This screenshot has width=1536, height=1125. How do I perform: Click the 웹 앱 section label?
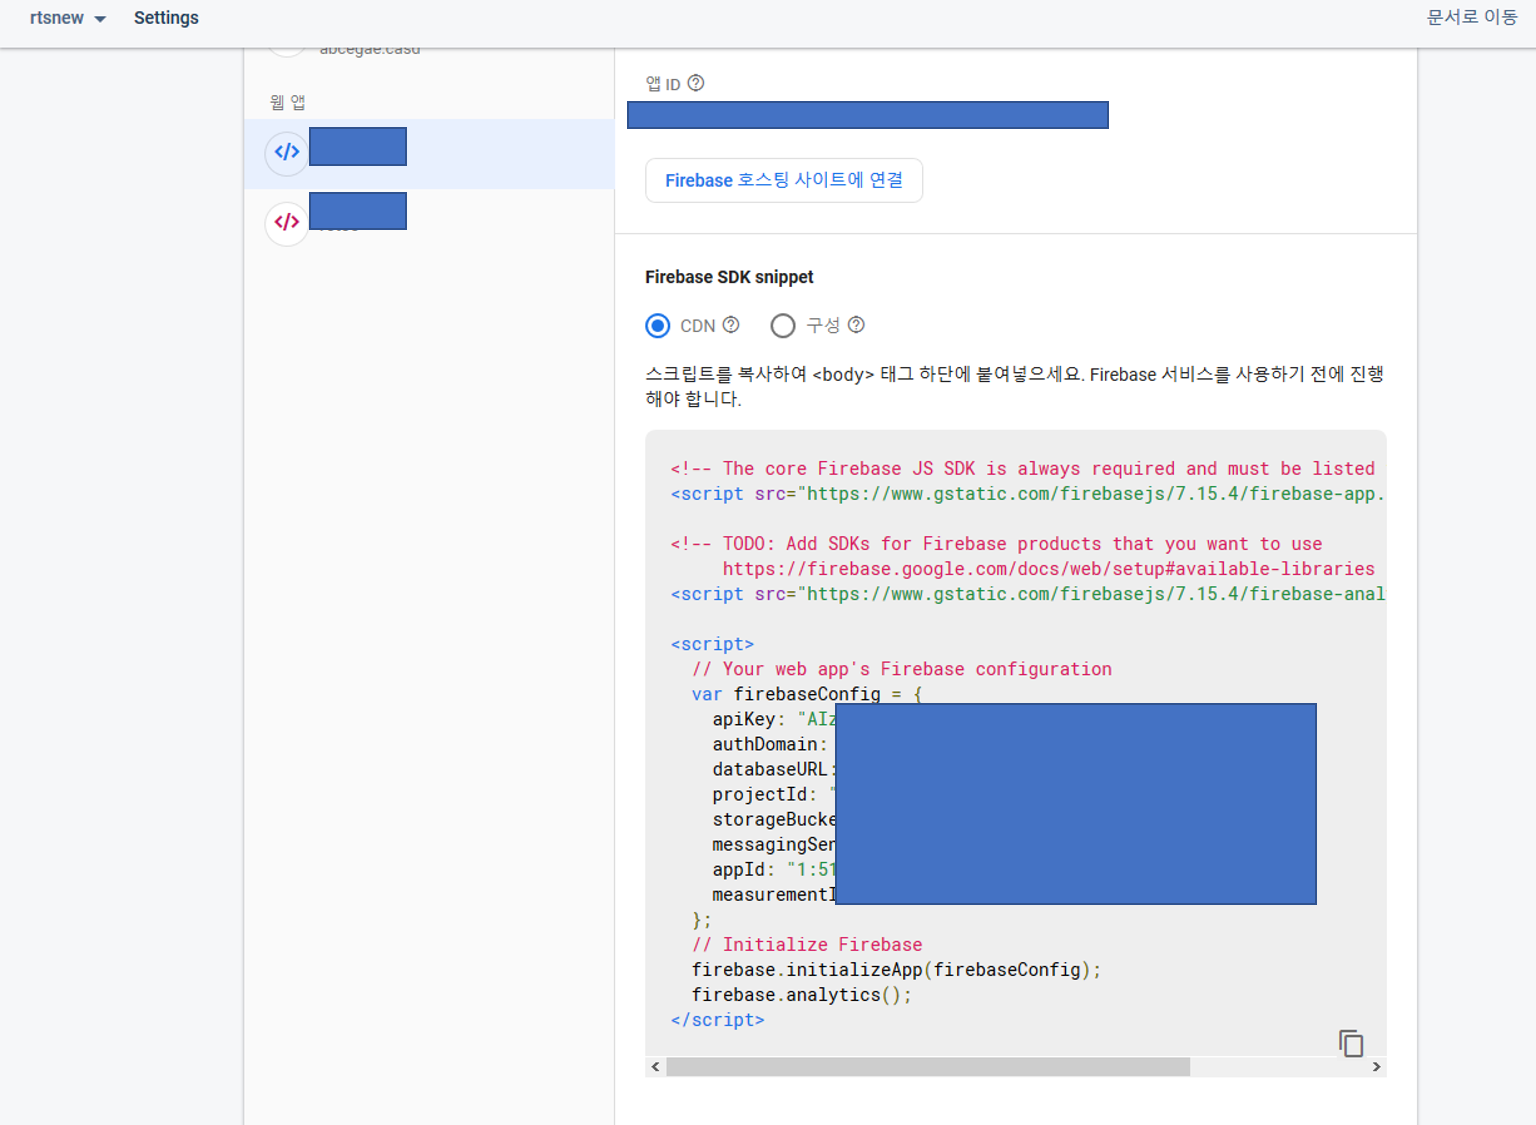(x=287, y=102)
